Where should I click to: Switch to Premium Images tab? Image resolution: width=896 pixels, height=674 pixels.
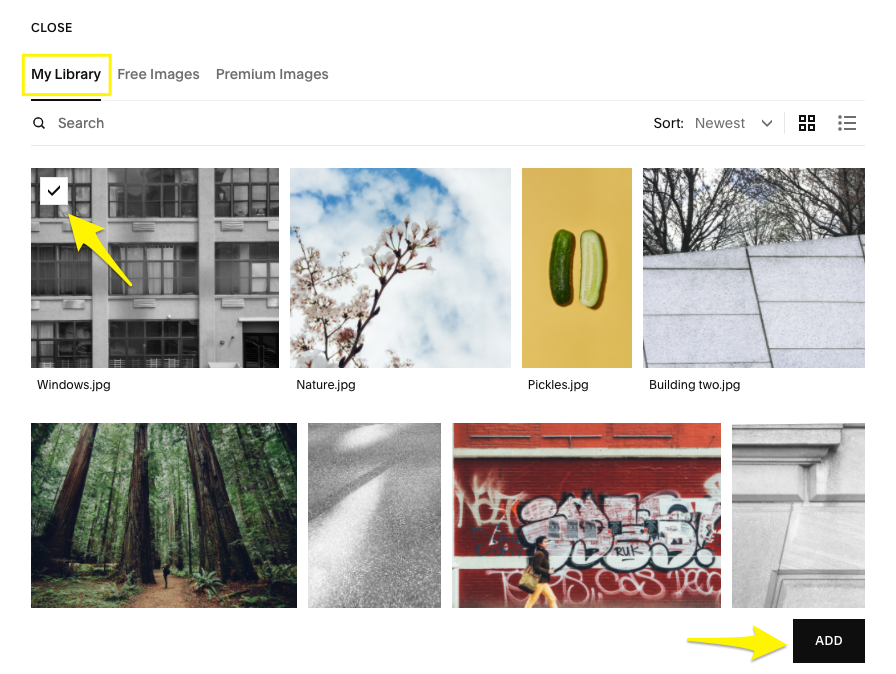coord(272,74)
